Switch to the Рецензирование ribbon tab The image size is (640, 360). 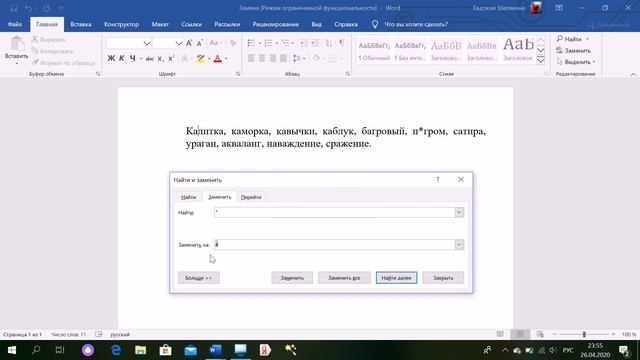[276, 24]
